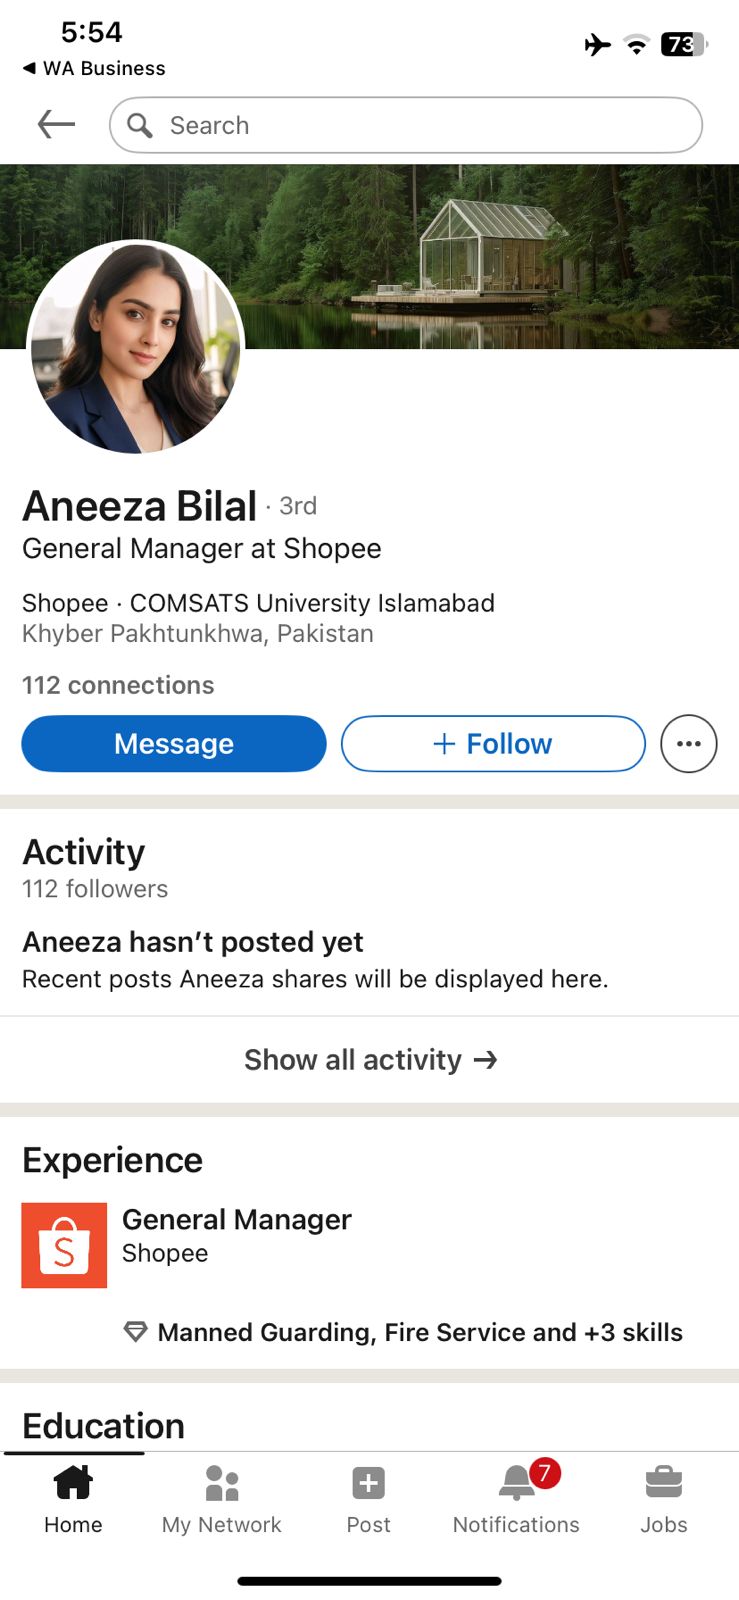This screenshot has width=739, height=1600.
Task: Go to the Home tab
Action: point(73,1497)
